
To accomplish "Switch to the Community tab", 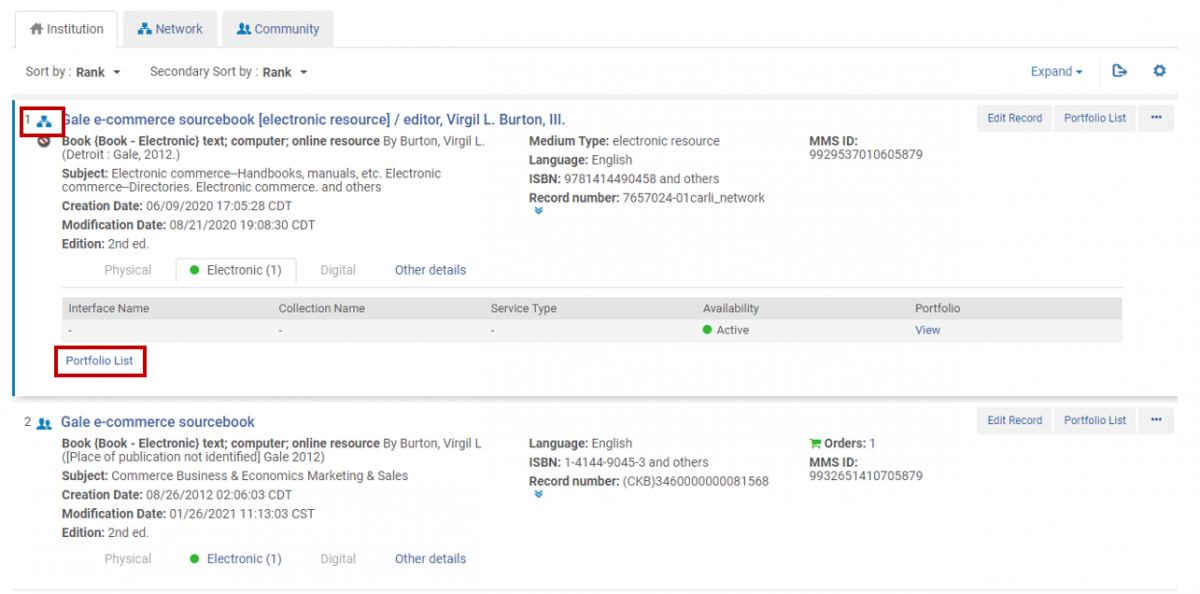I will 278,29.
